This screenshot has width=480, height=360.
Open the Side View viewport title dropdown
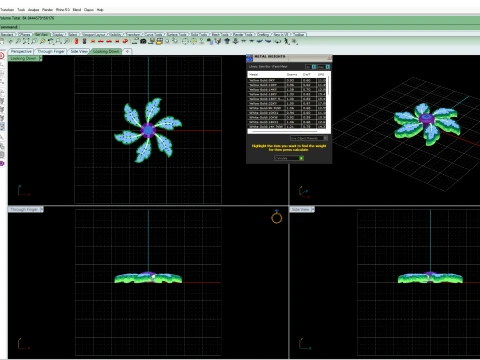click(x=313, y=209)
